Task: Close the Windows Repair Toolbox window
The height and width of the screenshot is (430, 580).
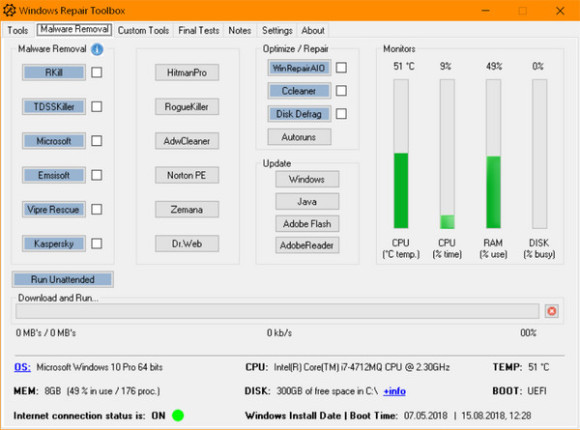Action: pyautogui.click(x=560, y=11)
